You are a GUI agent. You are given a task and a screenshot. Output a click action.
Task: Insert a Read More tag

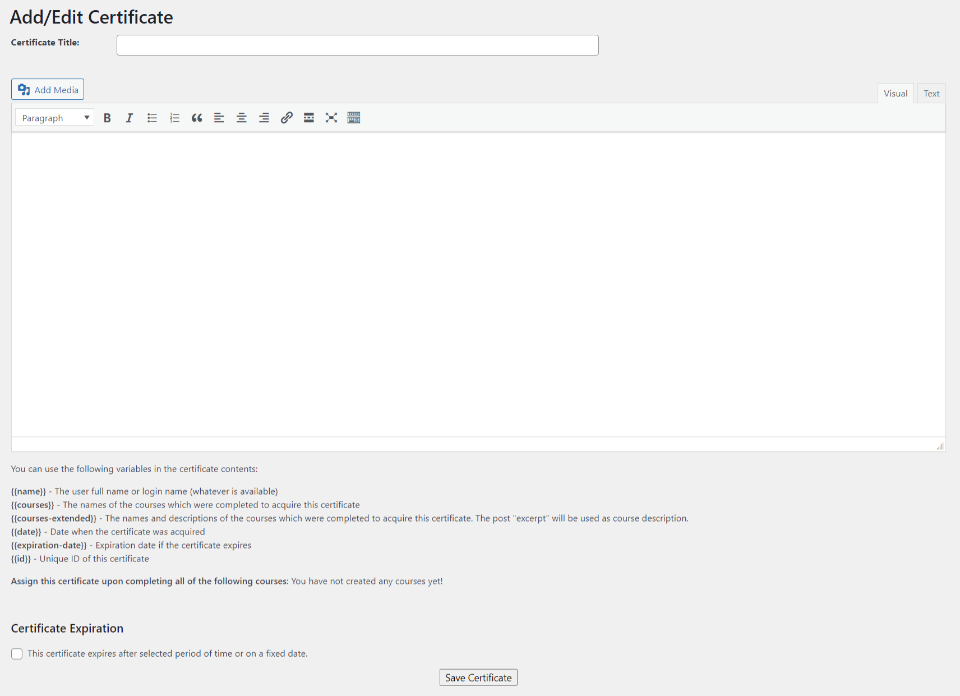(309, 118)
